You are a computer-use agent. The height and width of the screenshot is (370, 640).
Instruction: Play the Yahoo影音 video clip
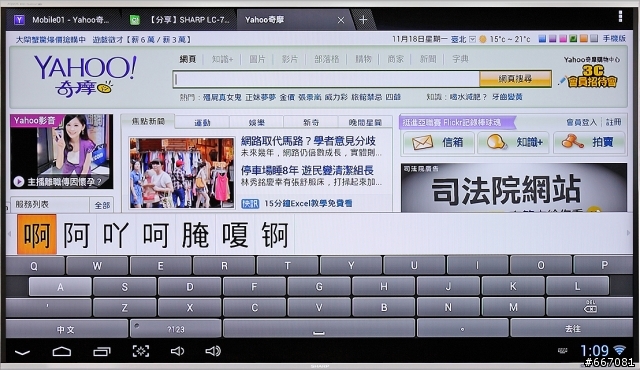19,182
